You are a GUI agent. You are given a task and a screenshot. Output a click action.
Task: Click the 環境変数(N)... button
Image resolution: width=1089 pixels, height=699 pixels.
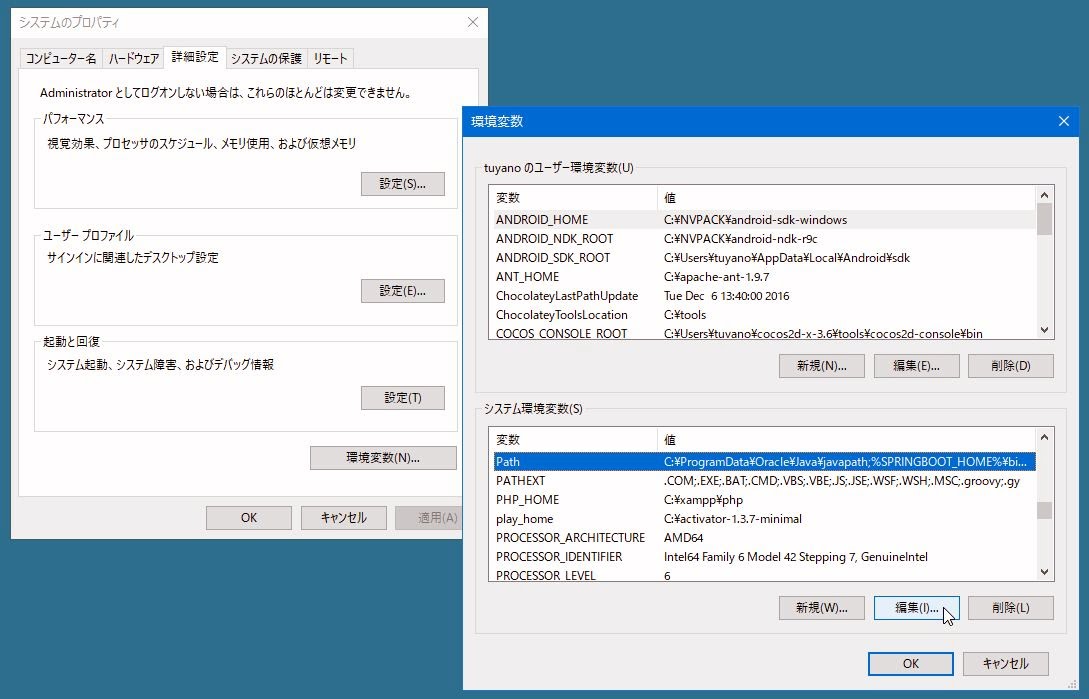click(383, 458)
